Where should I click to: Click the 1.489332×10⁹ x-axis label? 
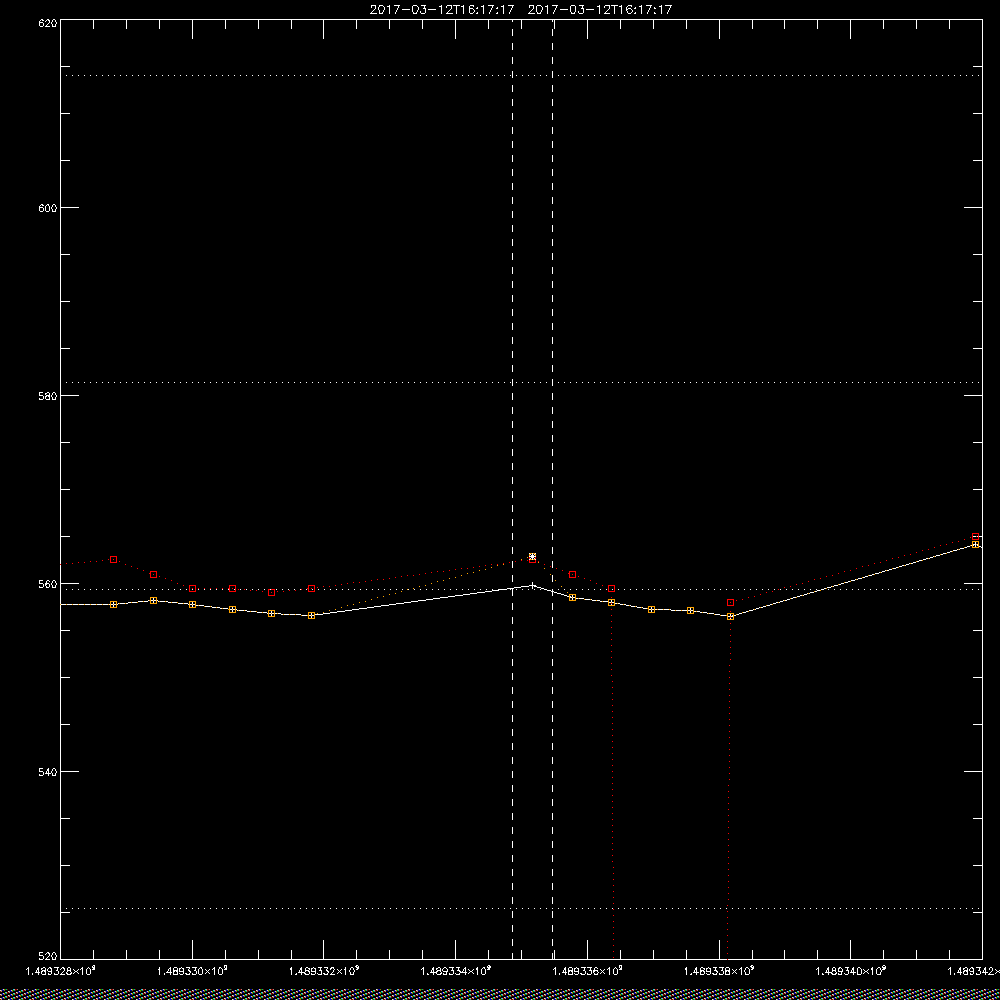click(x=324, y=971)
